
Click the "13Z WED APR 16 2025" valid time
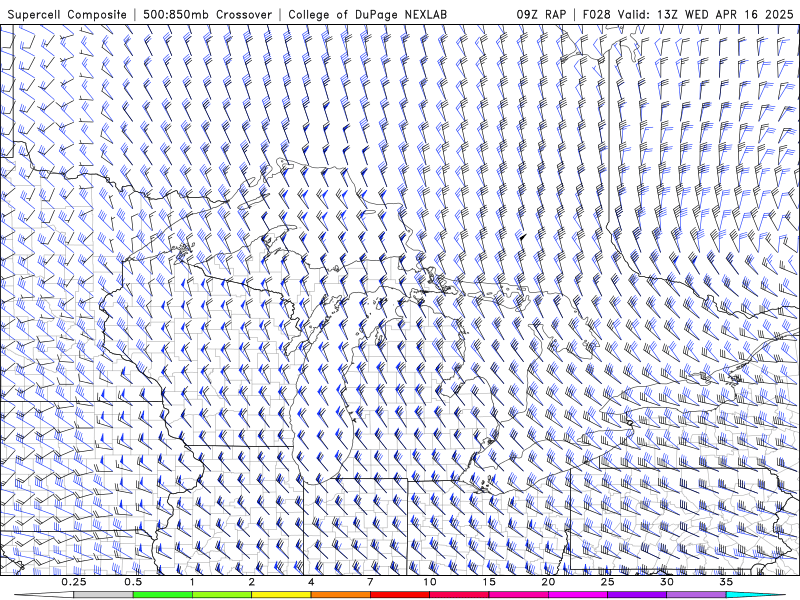[725, 15]
